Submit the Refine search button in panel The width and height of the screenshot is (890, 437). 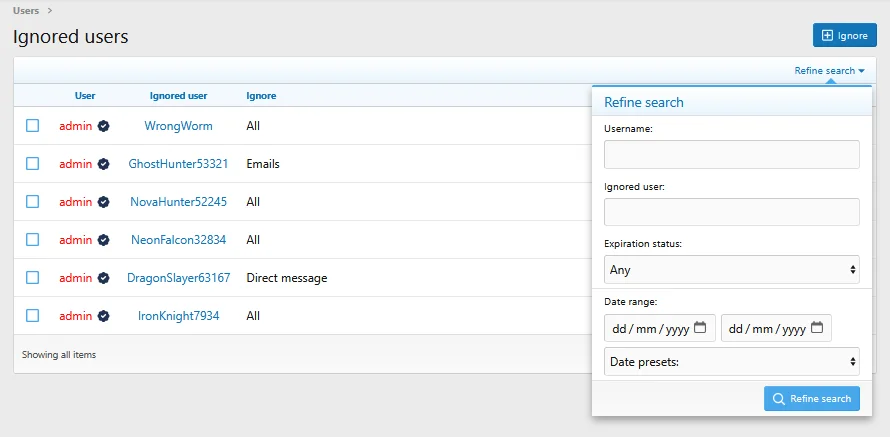tap(812, 398)
